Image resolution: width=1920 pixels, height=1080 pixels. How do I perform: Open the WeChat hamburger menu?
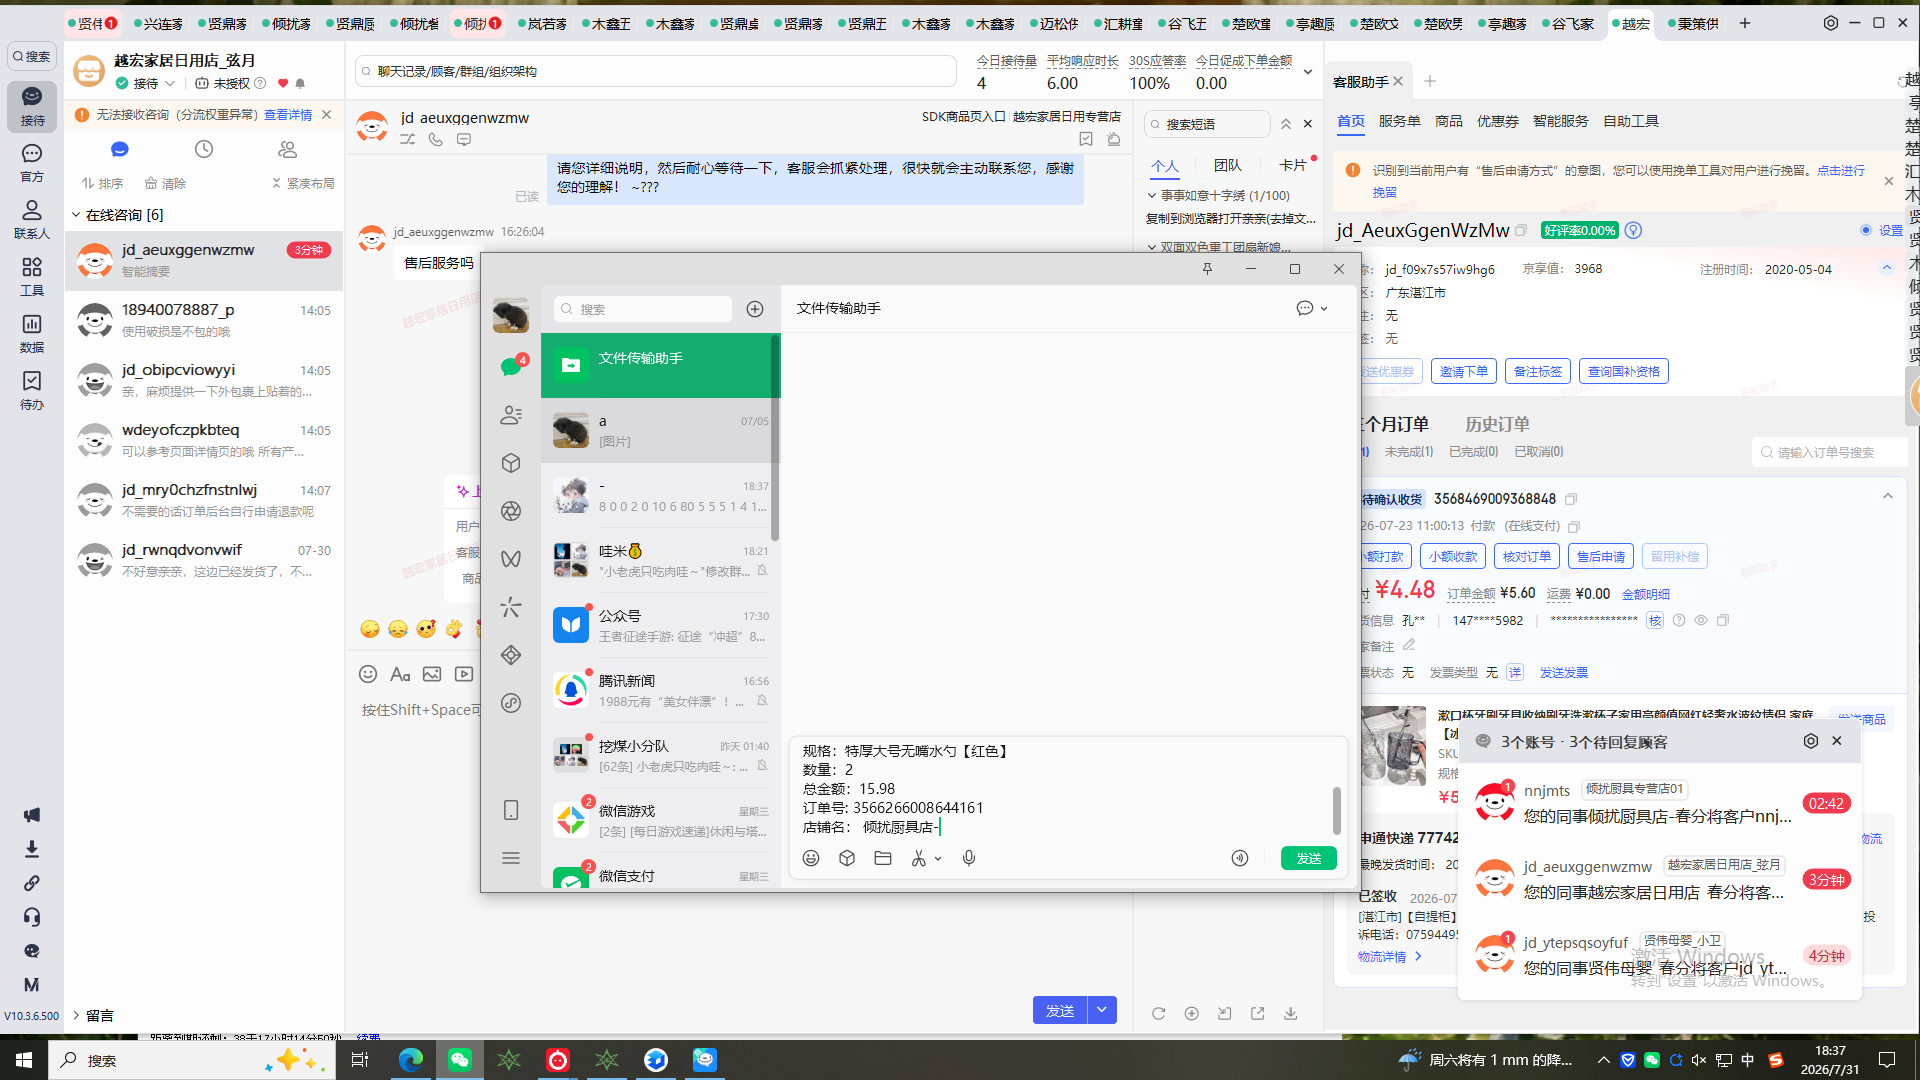point(511,858)
